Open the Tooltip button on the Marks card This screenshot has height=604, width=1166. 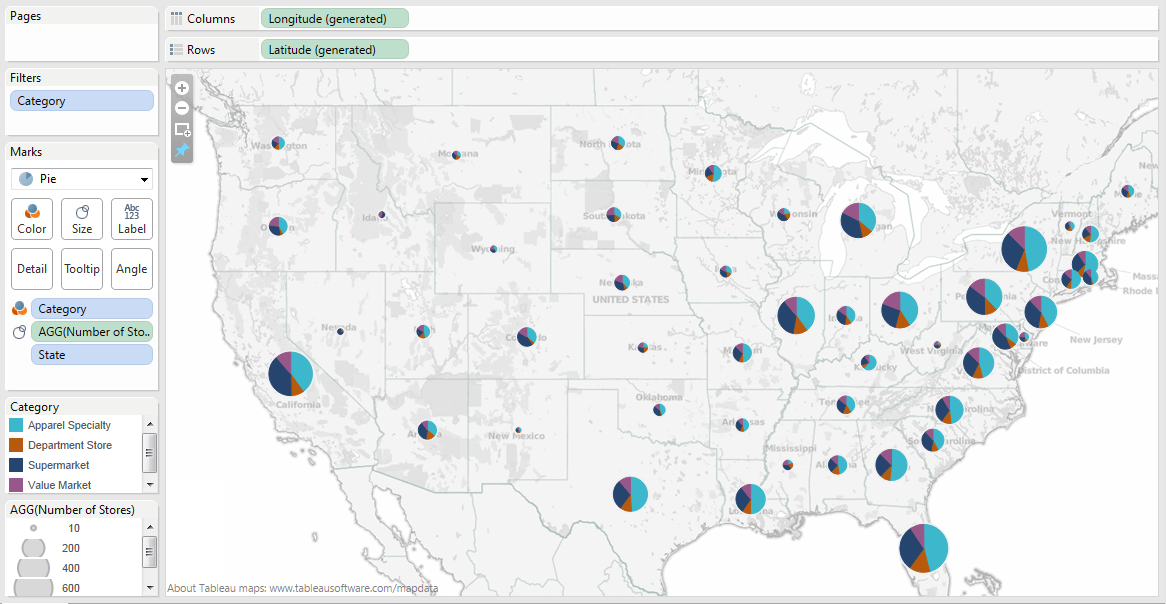pos(81,268)
